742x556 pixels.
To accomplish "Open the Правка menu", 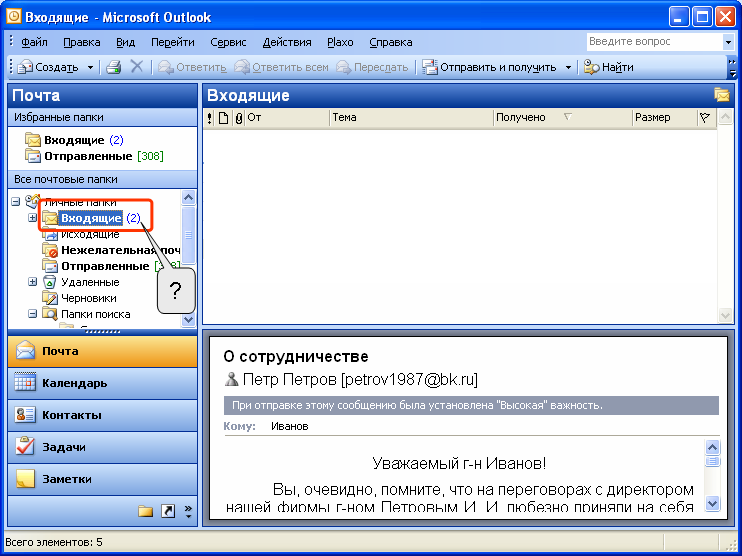I will (82, 43).
